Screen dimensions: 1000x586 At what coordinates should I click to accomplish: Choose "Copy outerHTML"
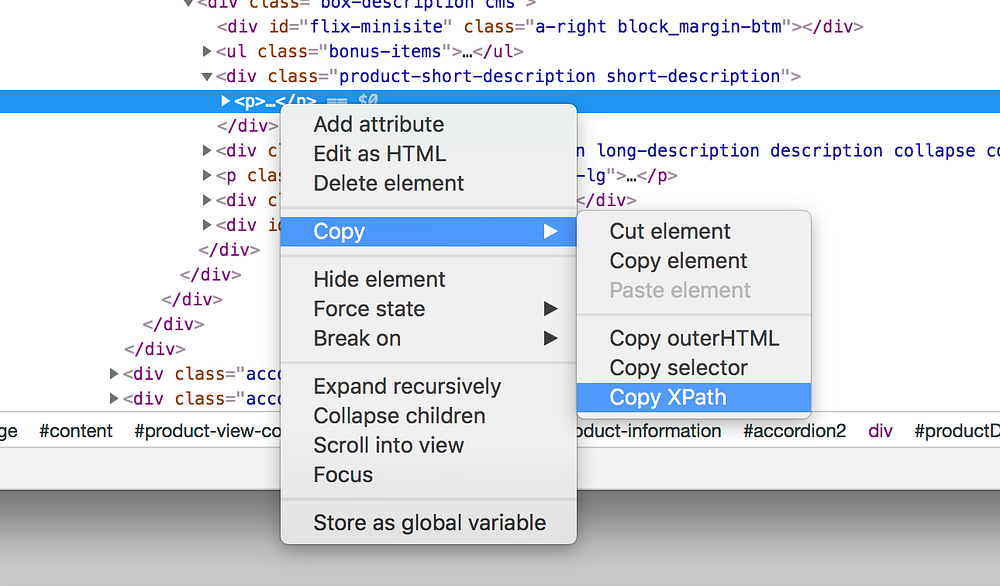point(694,338)
